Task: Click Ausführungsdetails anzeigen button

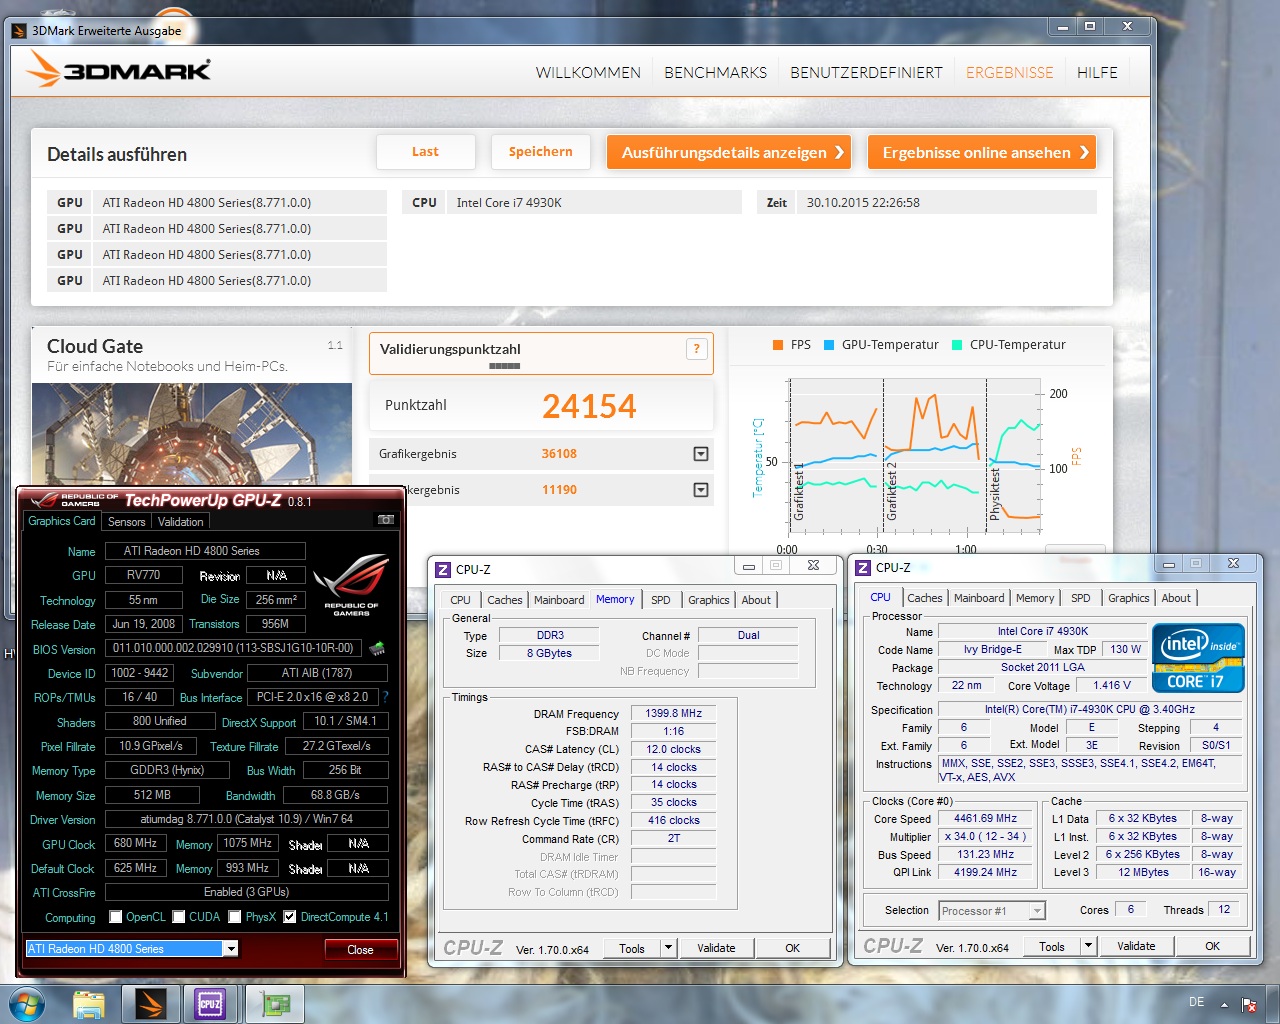Action: [729, 153]
